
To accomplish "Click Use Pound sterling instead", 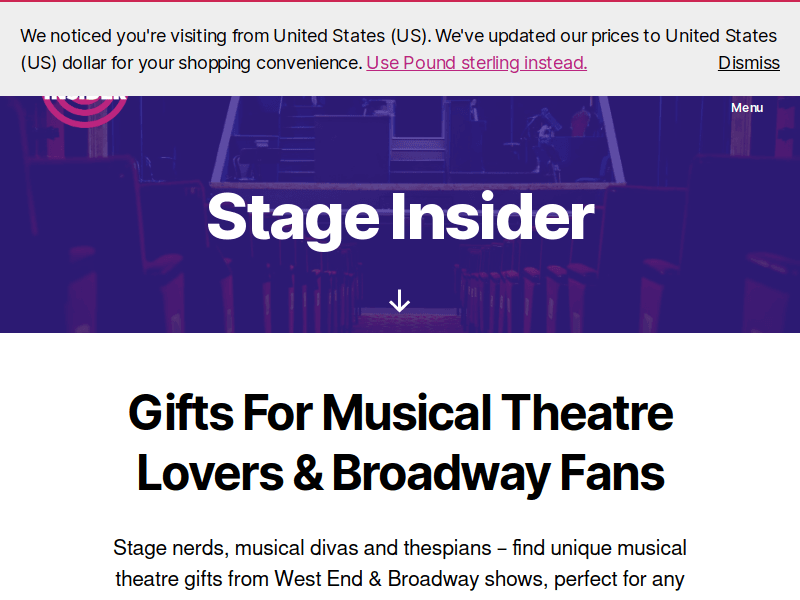I will click(x=476, y=62).
